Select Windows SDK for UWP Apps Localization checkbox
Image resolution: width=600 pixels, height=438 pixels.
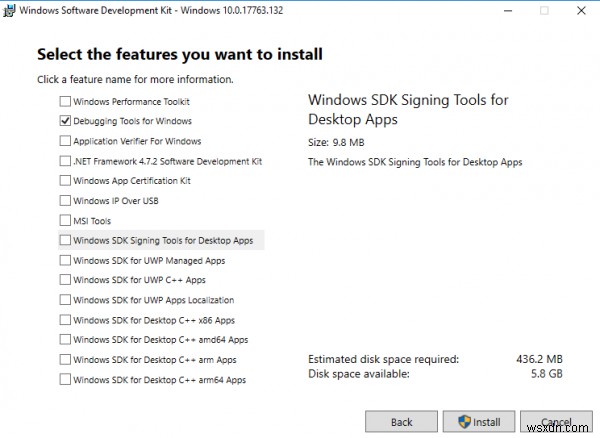tap(66, 300)
